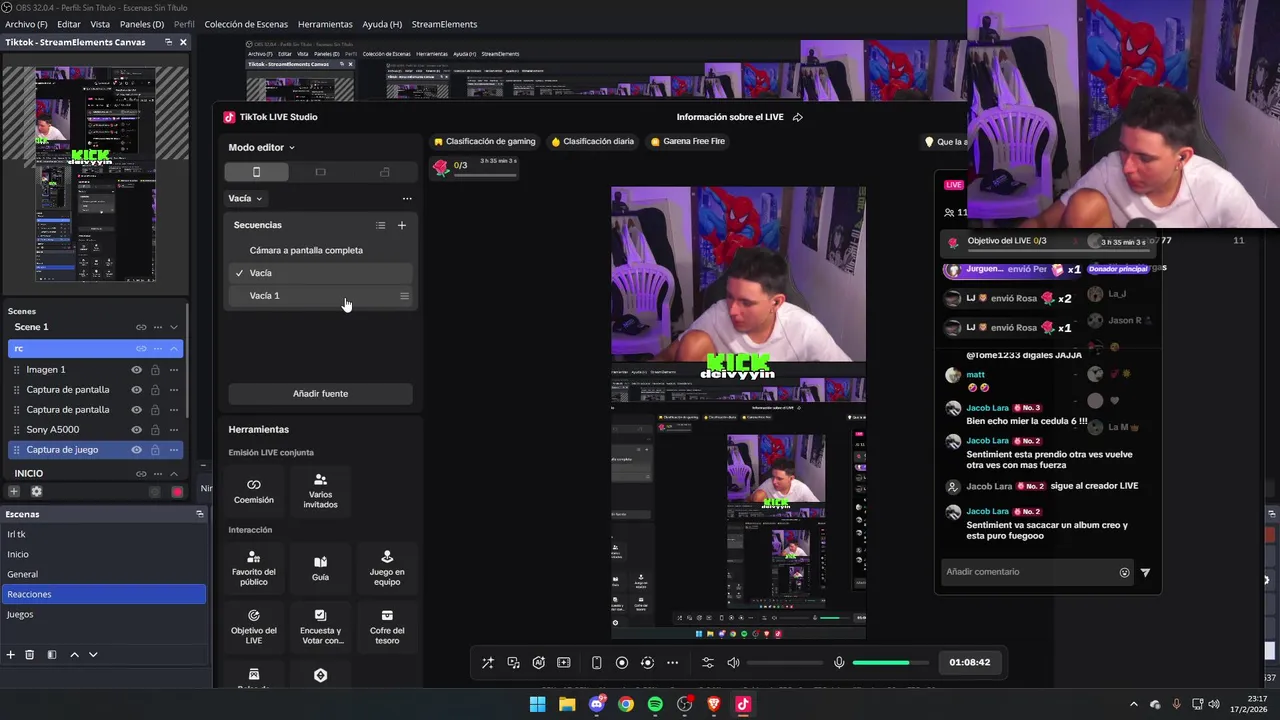Select the landscape layout mode
The width and height of the screenshot is (1280, 720).
pos(320,172)
